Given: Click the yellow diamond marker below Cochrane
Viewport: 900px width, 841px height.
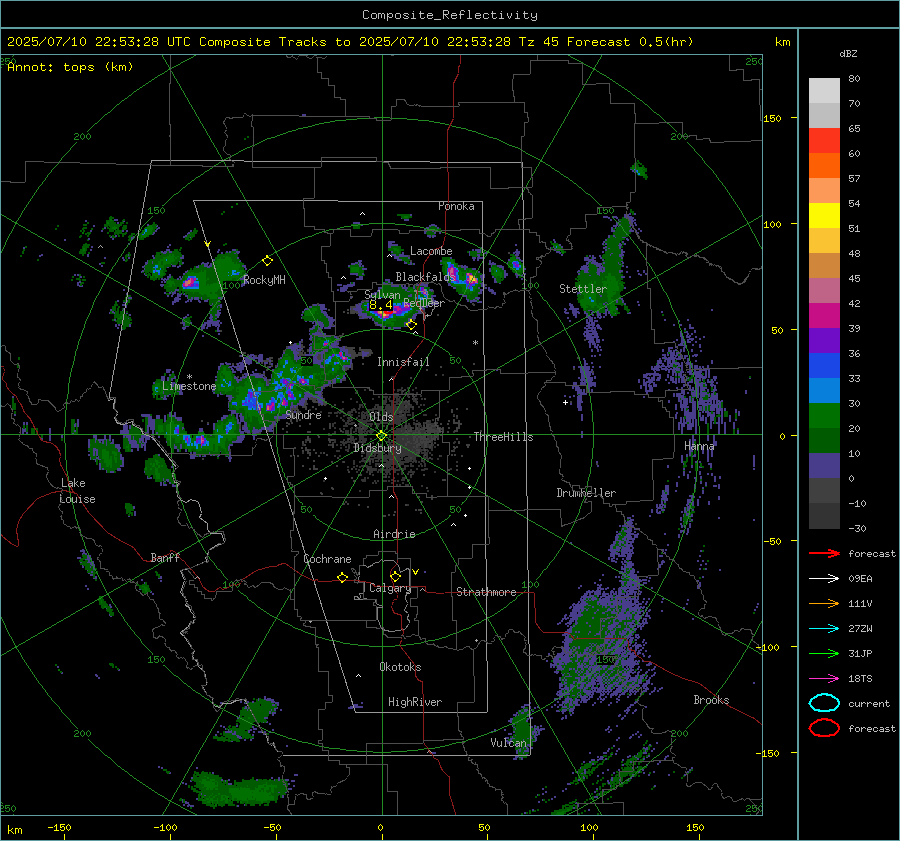Looking at the screenshot, I should (343, 578).
